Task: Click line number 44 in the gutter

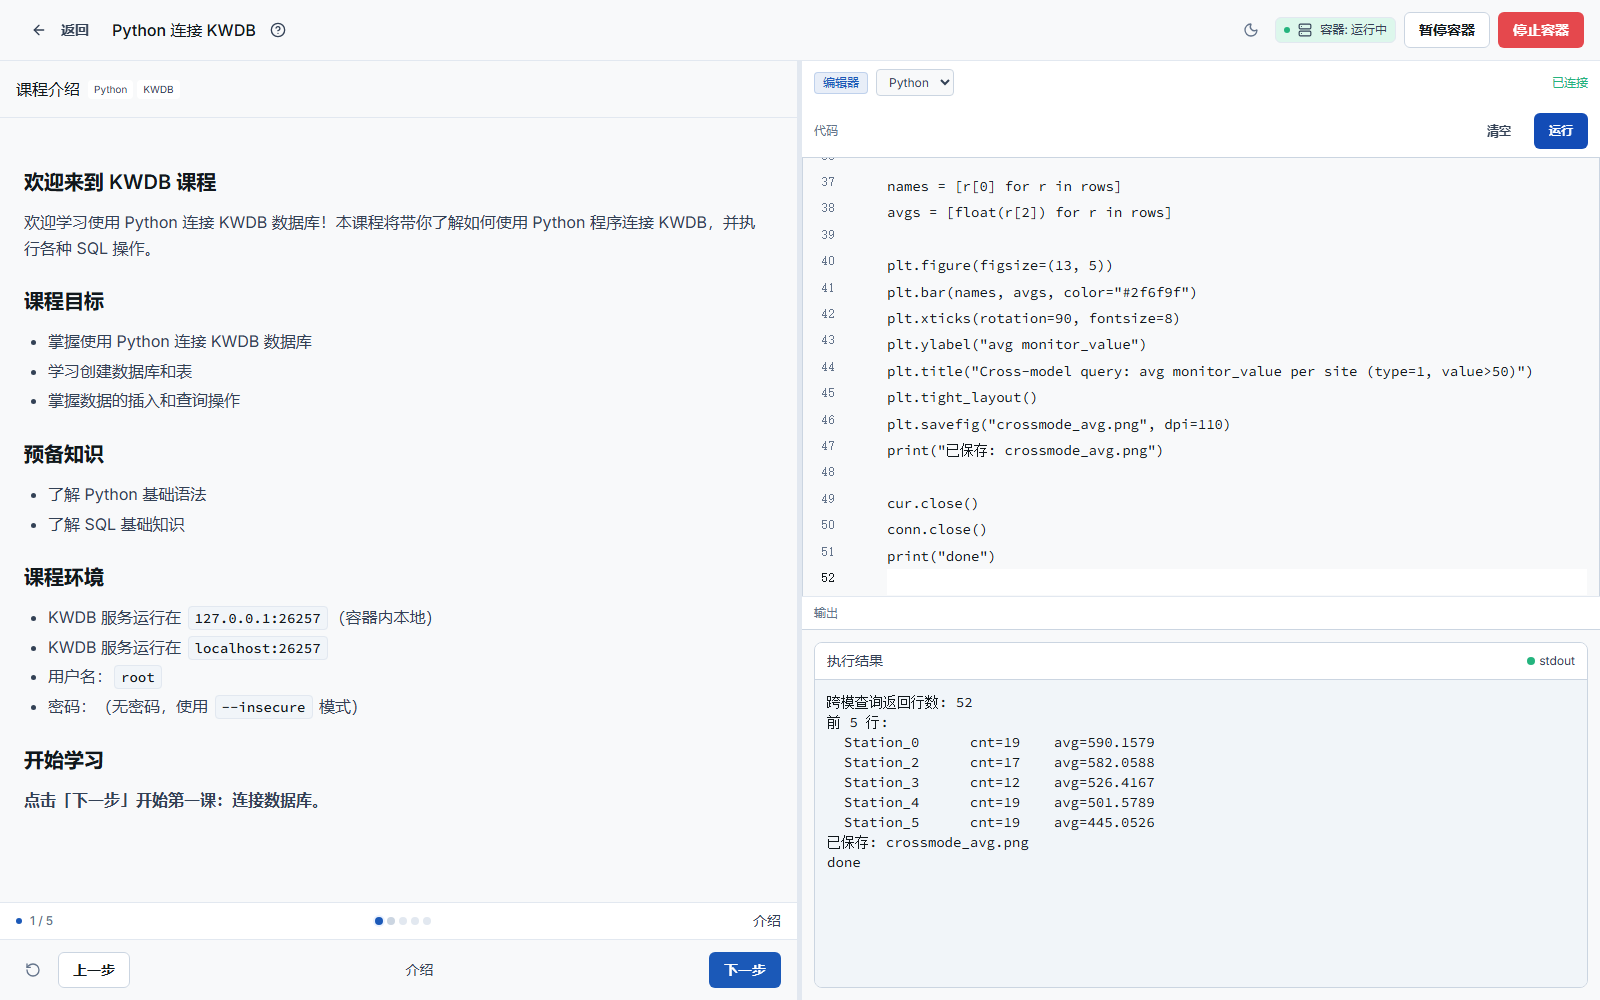Action: pos(828,367)
